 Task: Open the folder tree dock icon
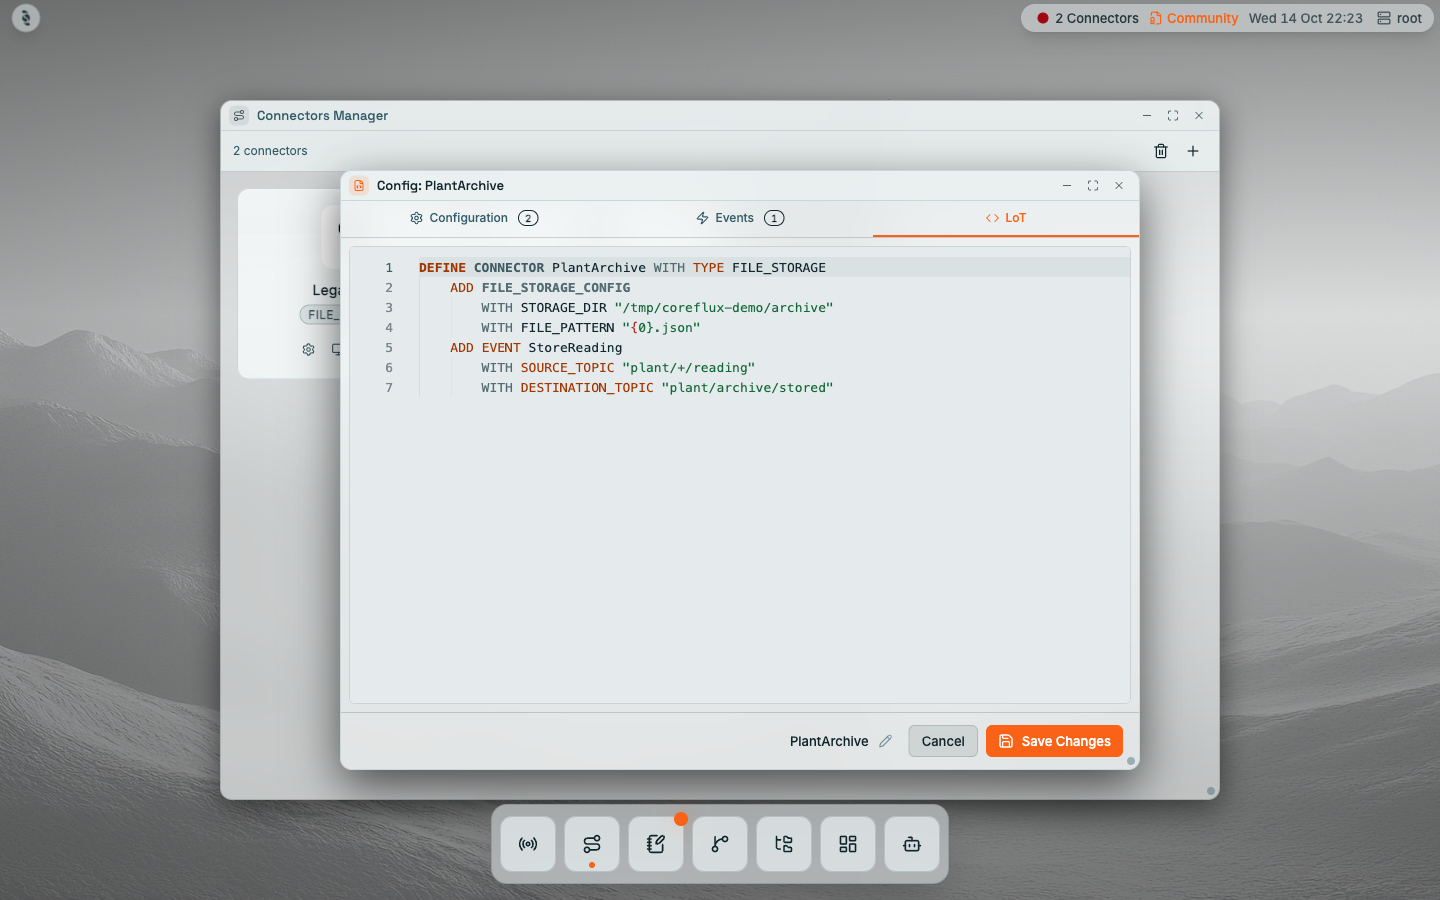tap(784, 844)
